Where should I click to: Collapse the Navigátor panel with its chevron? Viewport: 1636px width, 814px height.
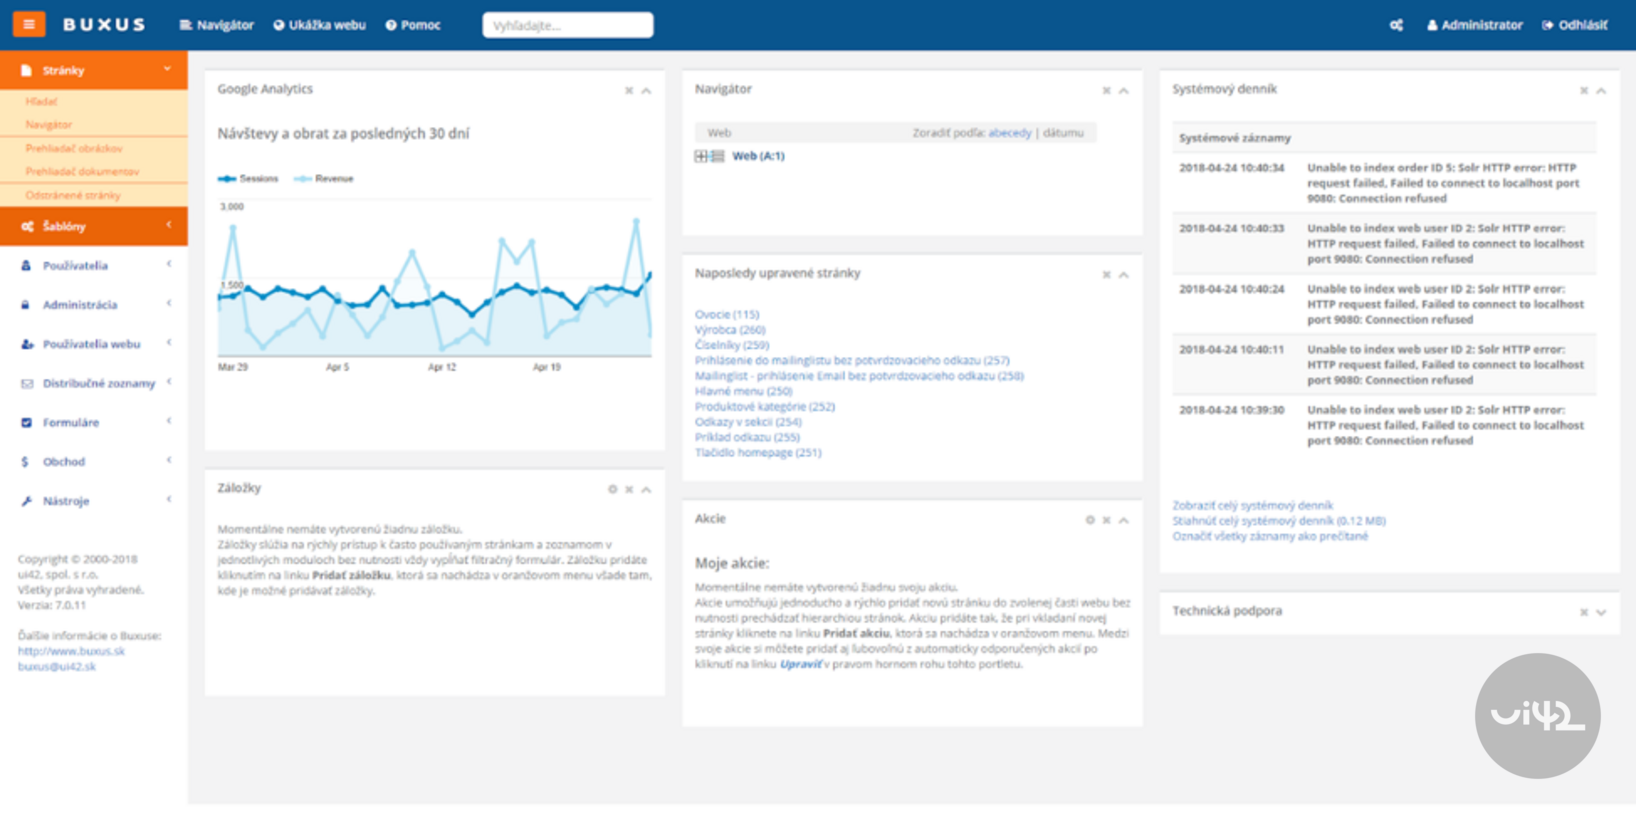point(1124,91)
